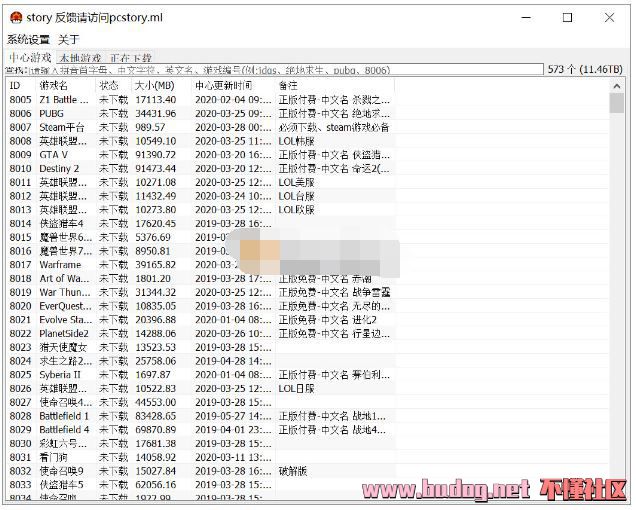Switch to the 中心游戏 tab
This screenshot has width=636, height=510.
coord(30,58)
